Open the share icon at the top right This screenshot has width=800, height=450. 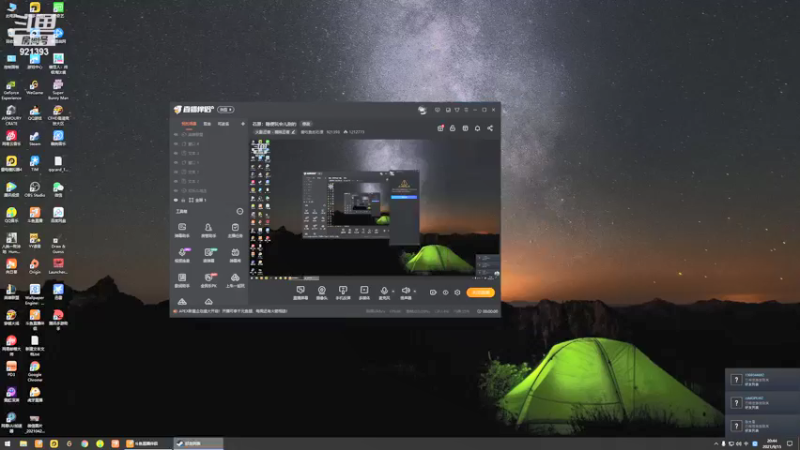[x=490, y=128]
